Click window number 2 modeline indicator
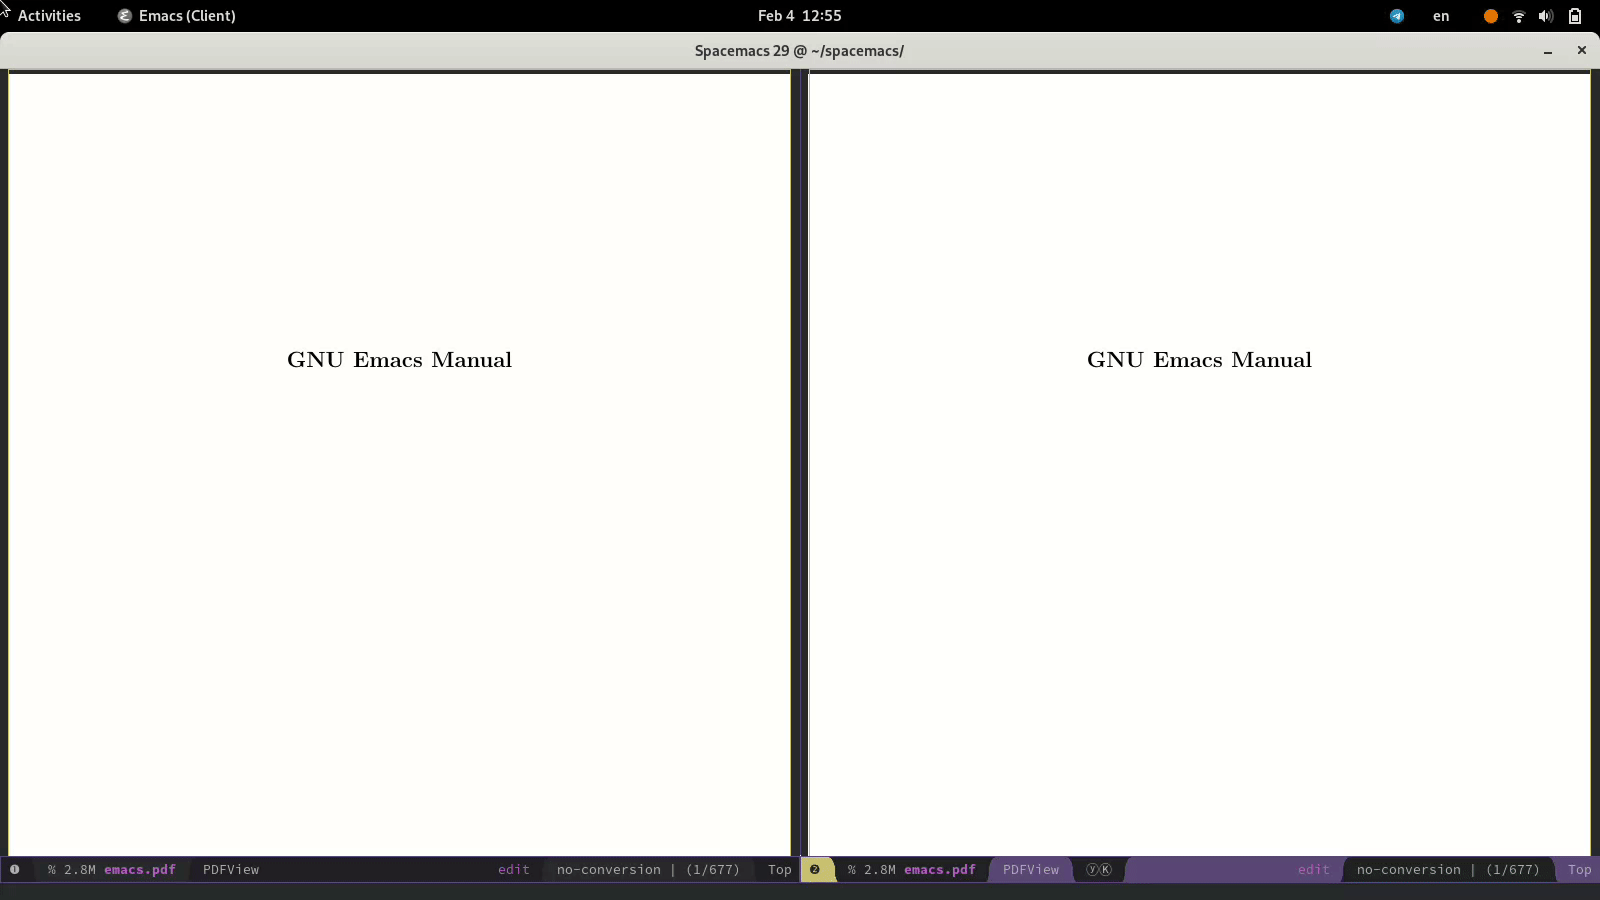Screen dimensions: 1600x900 pyautogui.click(x=815, y=869)
